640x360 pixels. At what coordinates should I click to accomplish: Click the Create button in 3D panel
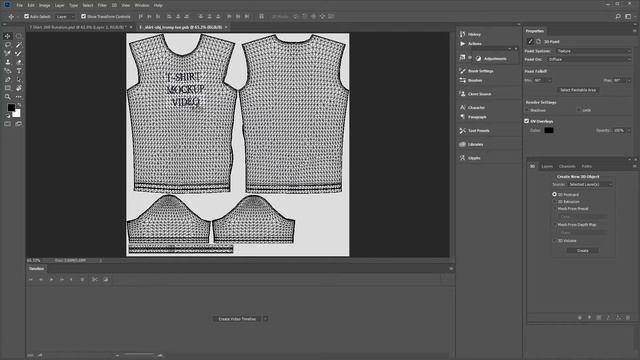point(582,251)
